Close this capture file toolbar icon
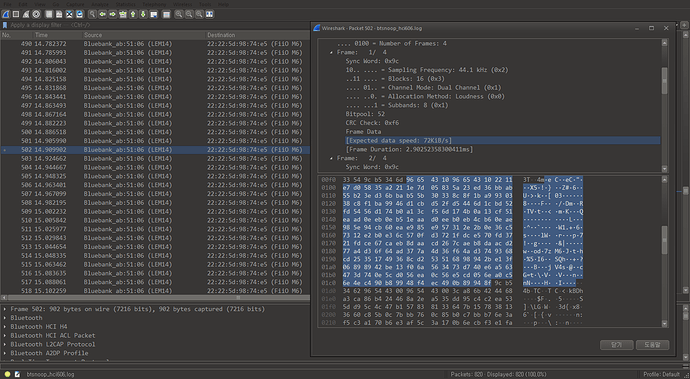This screenshot has width=690, height=379. point(69,14)
